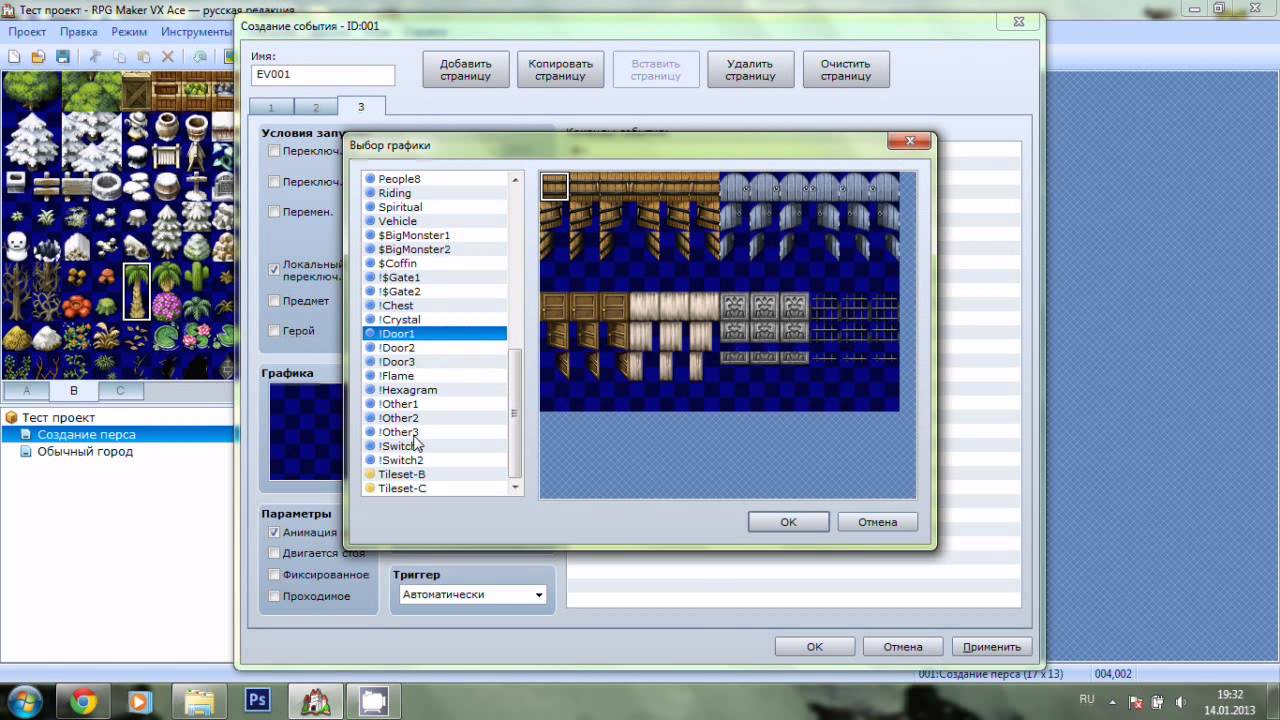Viewport: 1280px width, 720px height.
Task: Click the Применить button
Action: (992, 647)
